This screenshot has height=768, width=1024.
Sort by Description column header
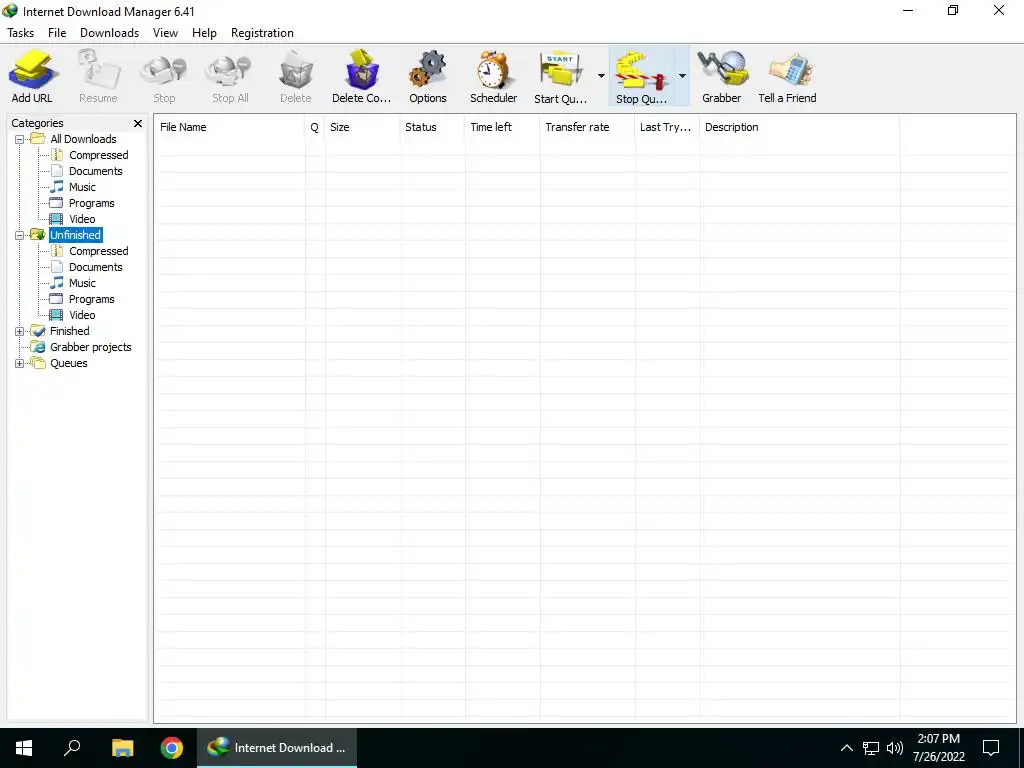click(799, 127)
